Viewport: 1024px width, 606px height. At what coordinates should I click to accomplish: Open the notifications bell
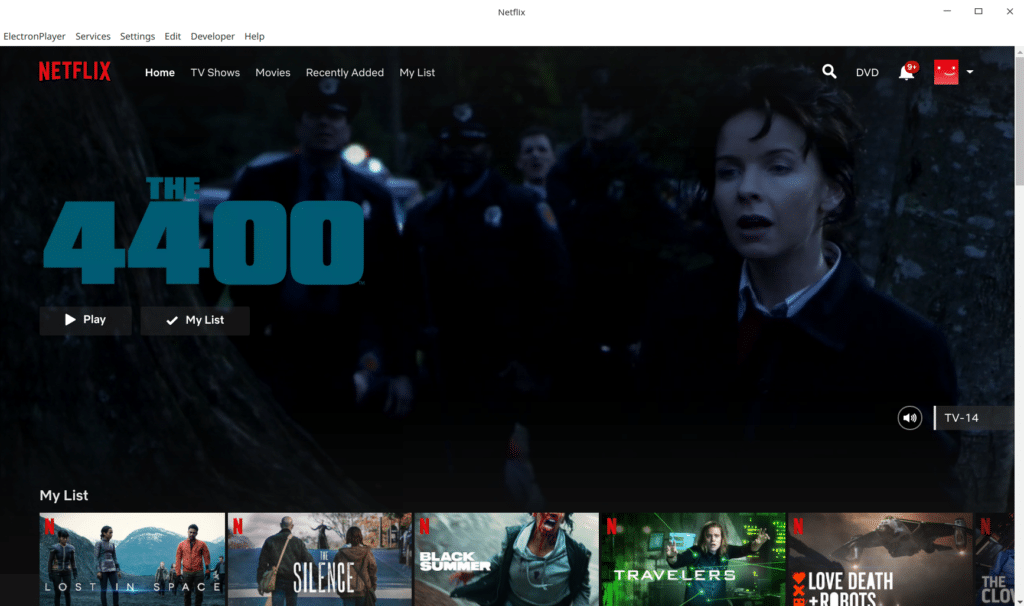(906, 72)
